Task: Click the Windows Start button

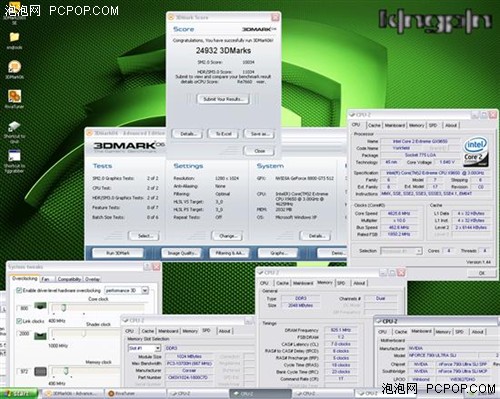Action: click(19, 394)
